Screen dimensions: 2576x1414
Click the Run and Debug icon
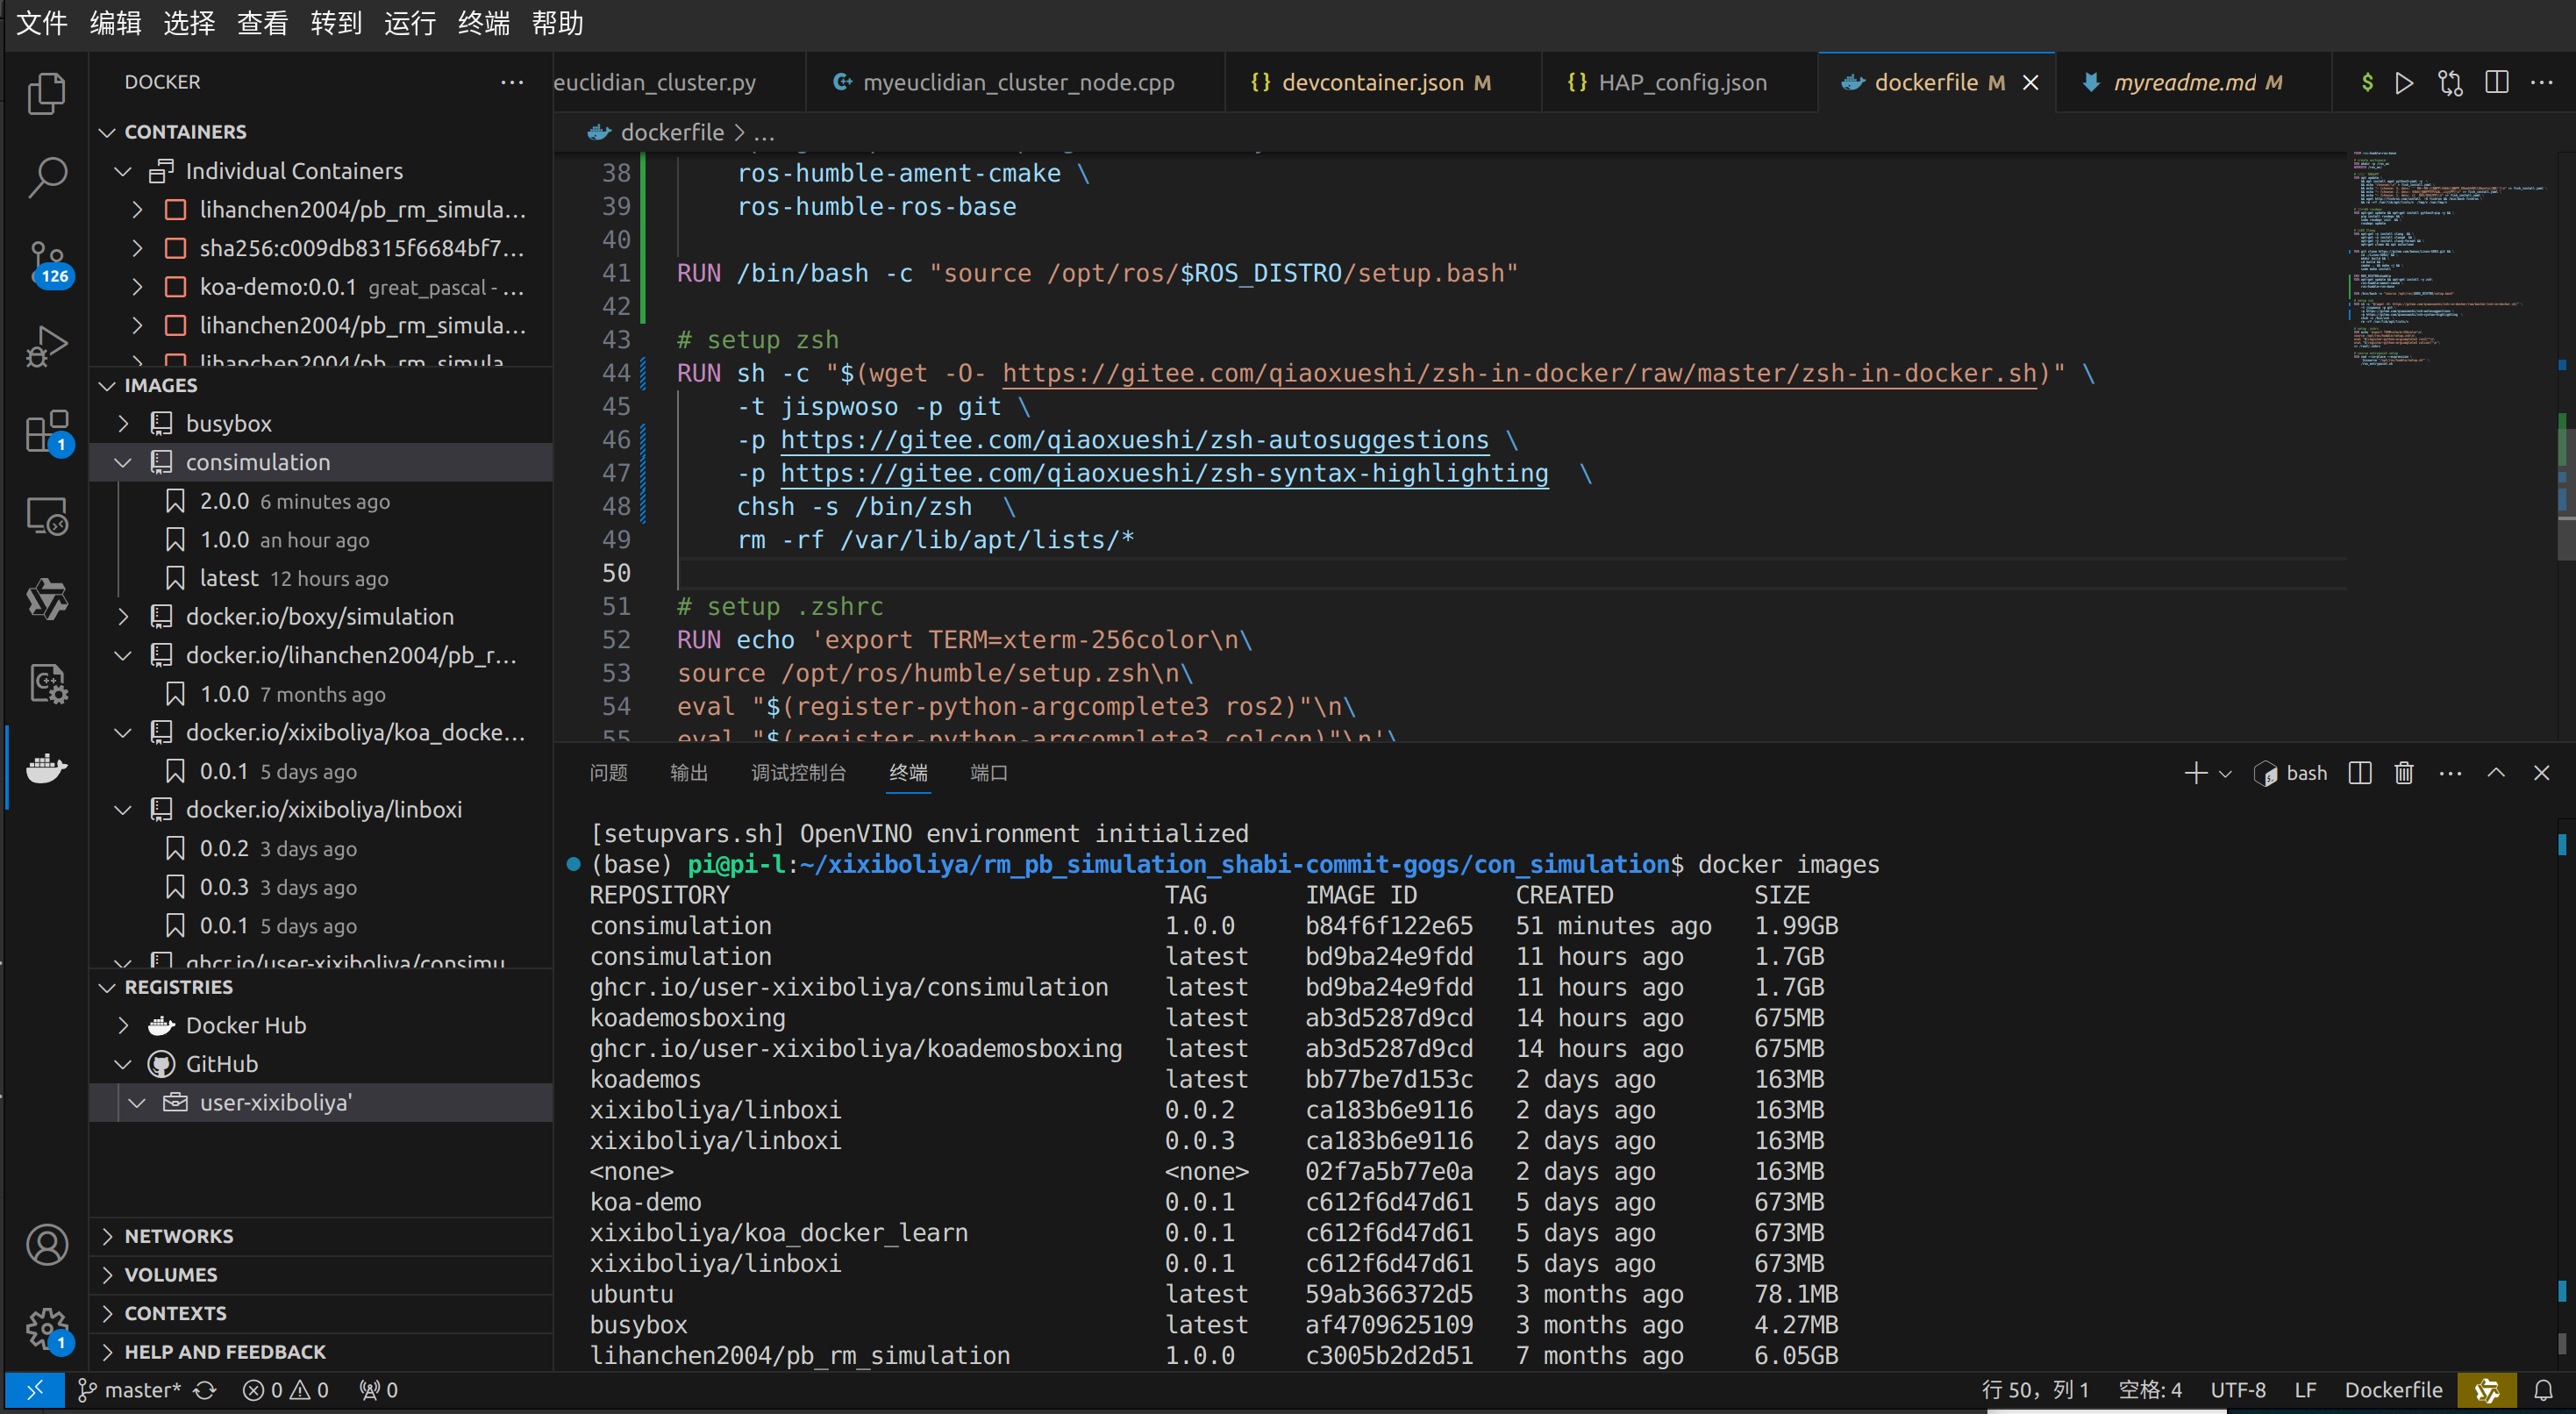46,347
